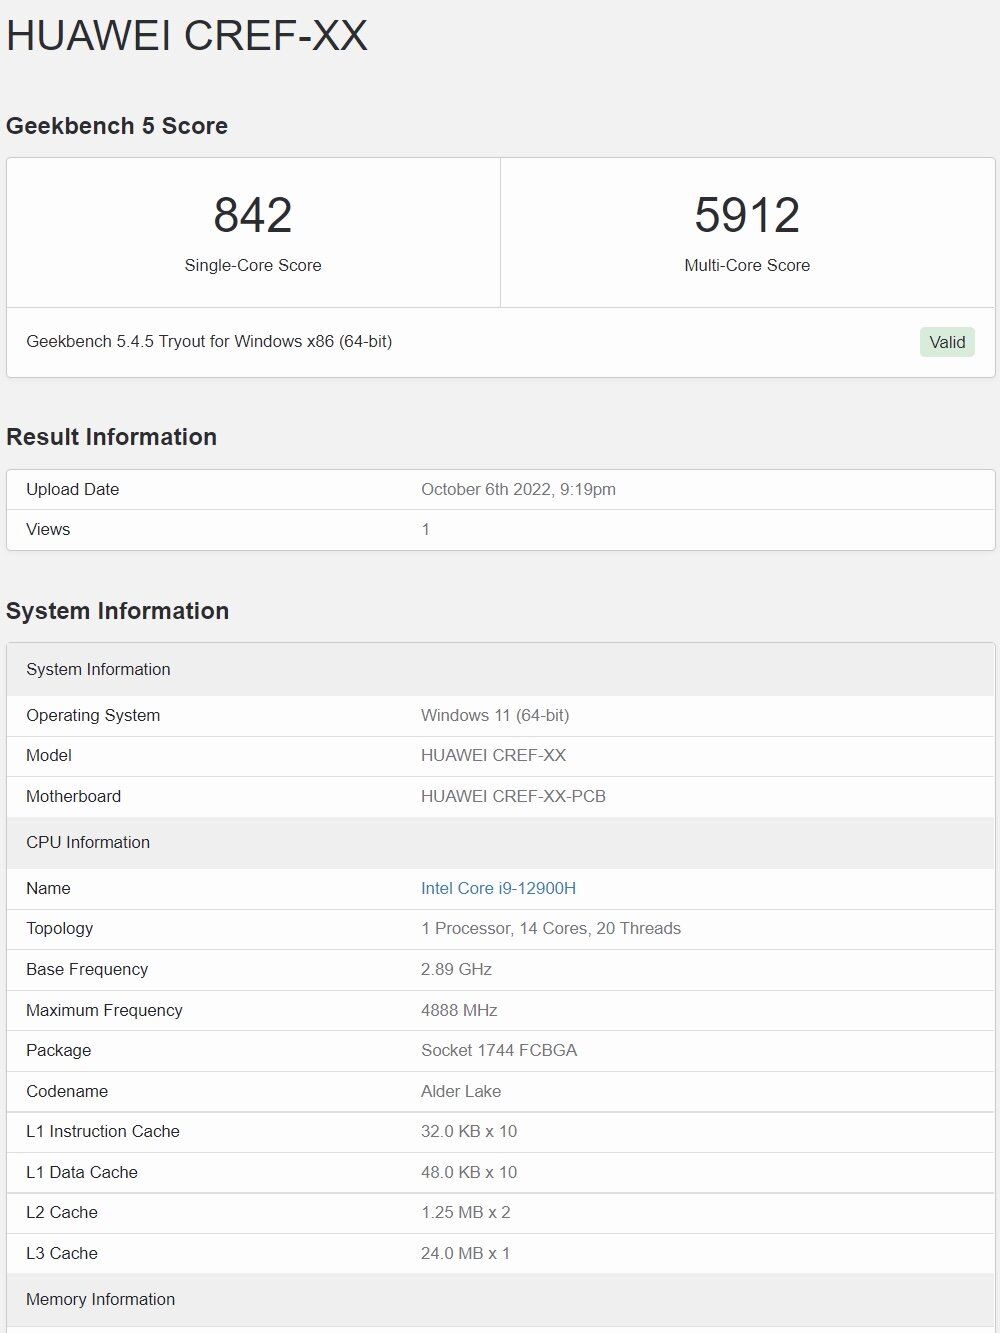Click the Upload Date label
This screenshot has width=1000, height=1333.
coord(72,489)
